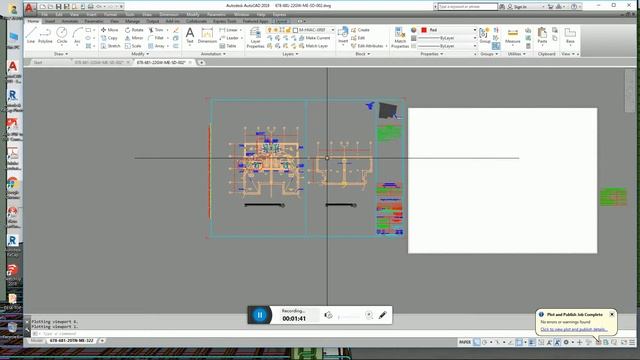
Task: Activate the Rotate command
Action: point(134,30)
